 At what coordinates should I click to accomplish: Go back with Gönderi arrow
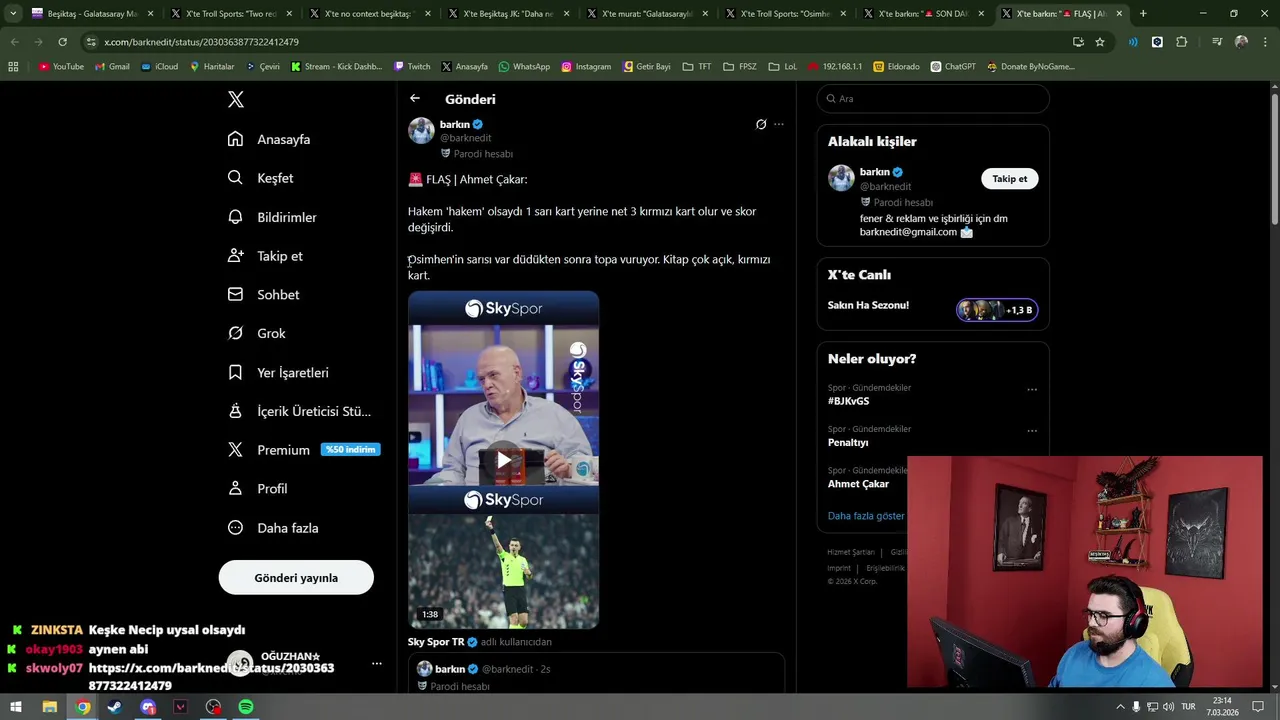pyautogui.click(x=415, y=98)
